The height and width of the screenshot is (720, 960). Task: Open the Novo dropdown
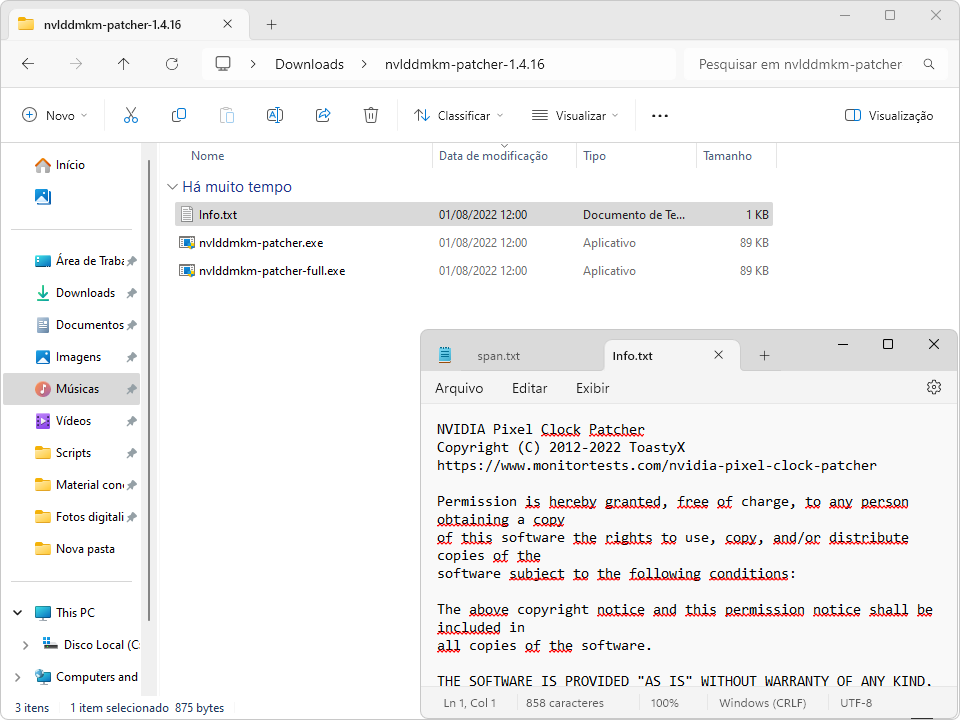(x=54, y=116)
